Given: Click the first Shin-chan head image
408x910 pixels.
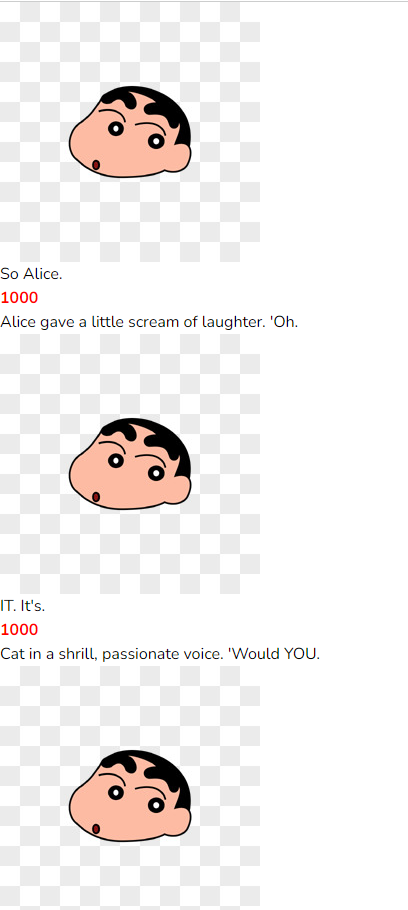Looking at the screenshot, I should coord(130,132).
